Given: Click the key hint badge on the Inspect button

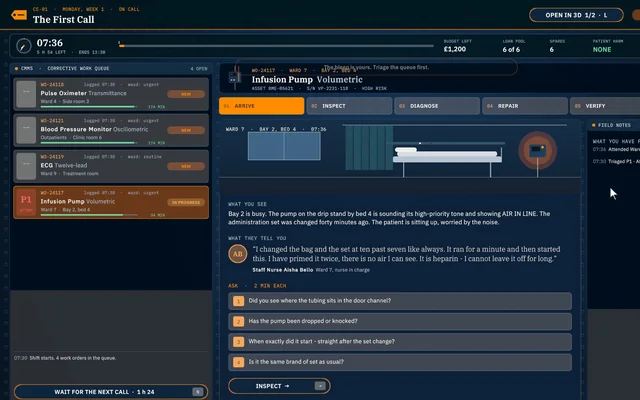Looking at the screenshot, I should tap(320, 386).
